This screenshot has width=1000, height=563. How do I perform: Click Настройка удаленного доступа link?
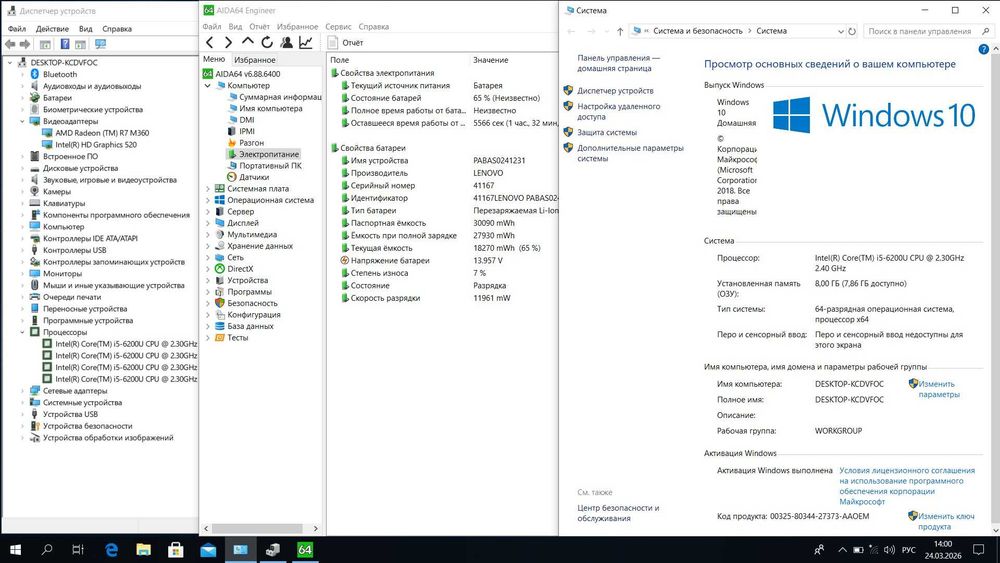[618, 112]
